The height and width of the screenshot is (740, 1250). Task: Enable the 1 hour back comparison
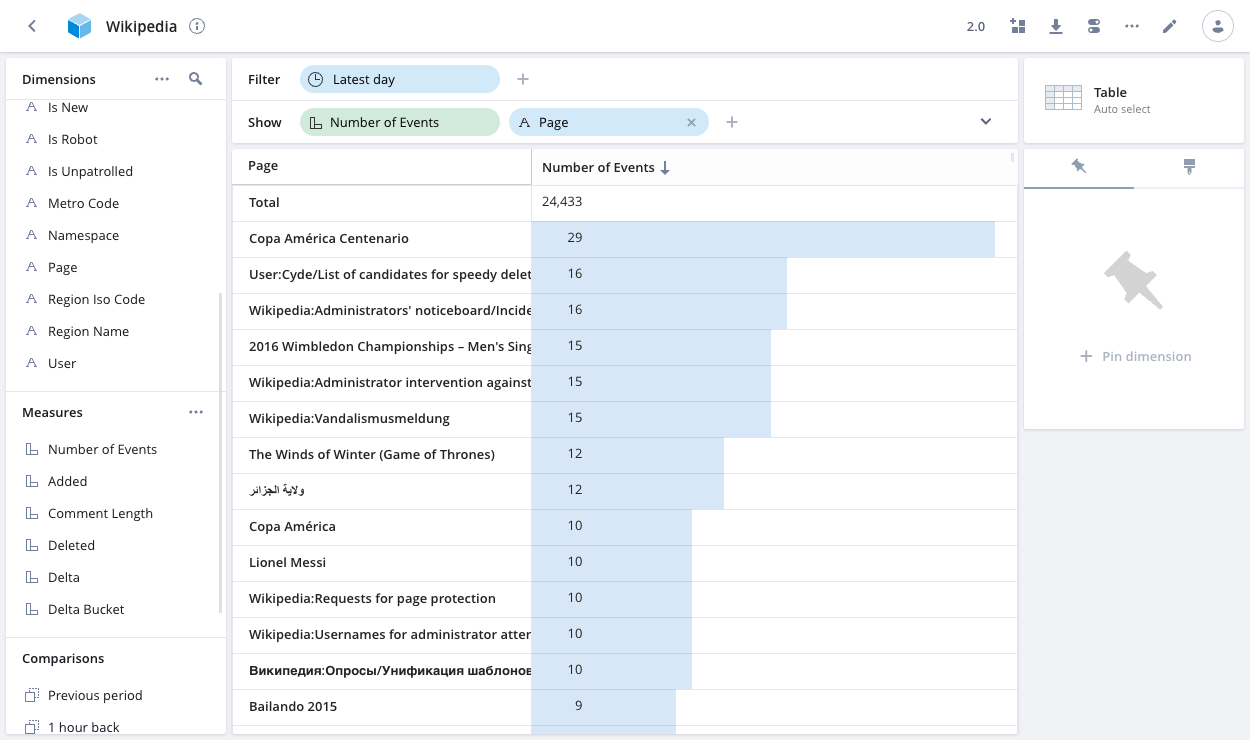coord(116,727)
